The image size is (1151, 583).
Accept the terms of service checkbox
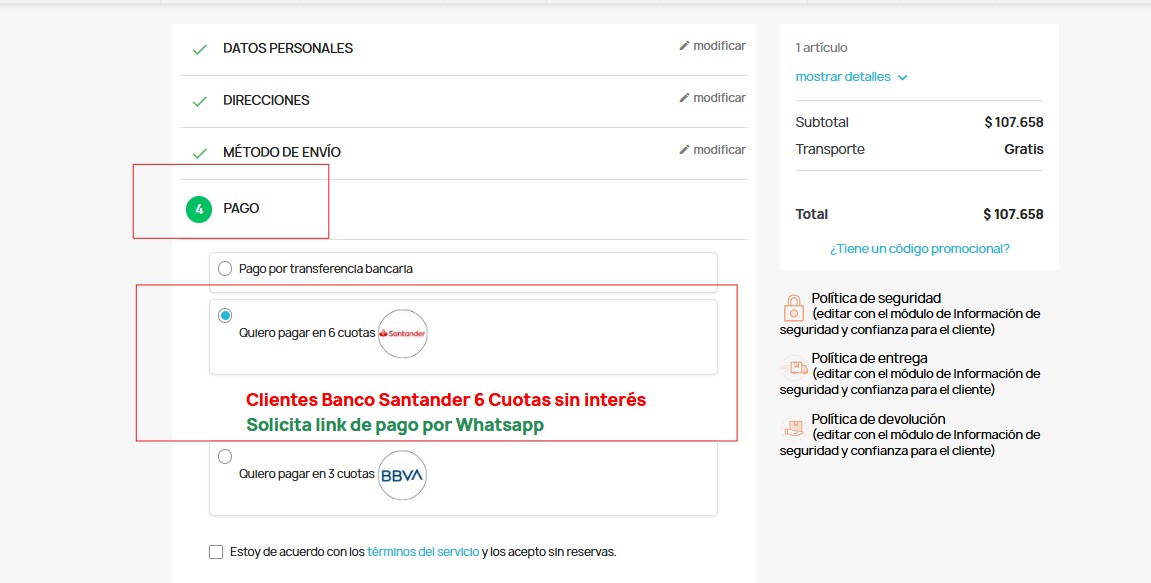point(216,552)
